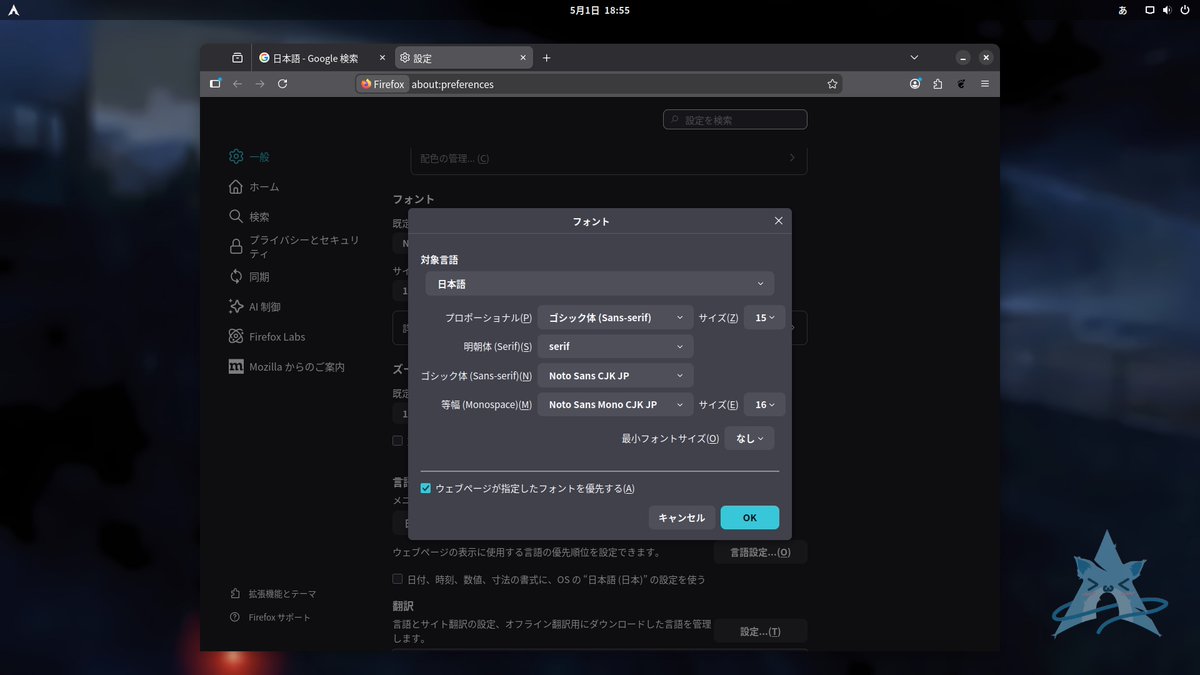Toggle OS 日本語 (日本) format settings checkbox
Viewport: 1200px width, 675px height.
pyautogui.click(x=398, y=579)
